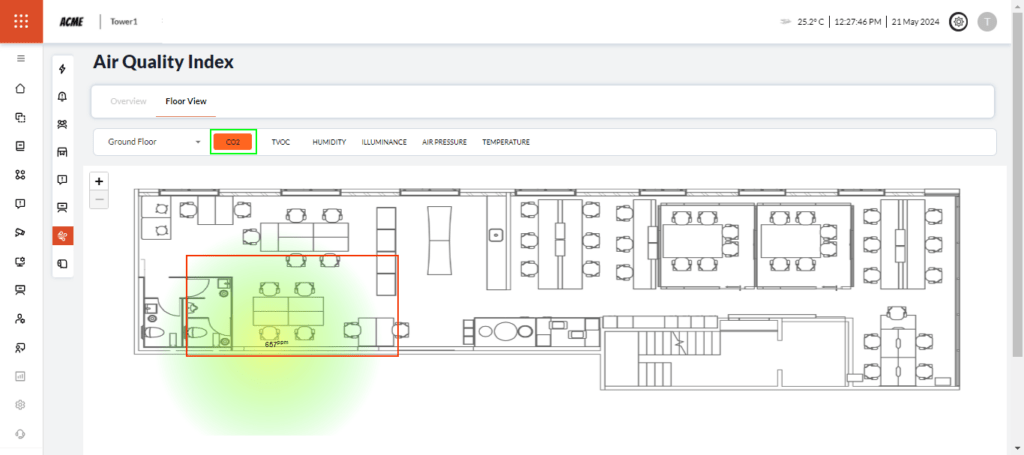Image resolution: width=1024 pixels, height=455 pixels.
Task: Show HUMIDITY on the floor map
Action: pos(329,142)
